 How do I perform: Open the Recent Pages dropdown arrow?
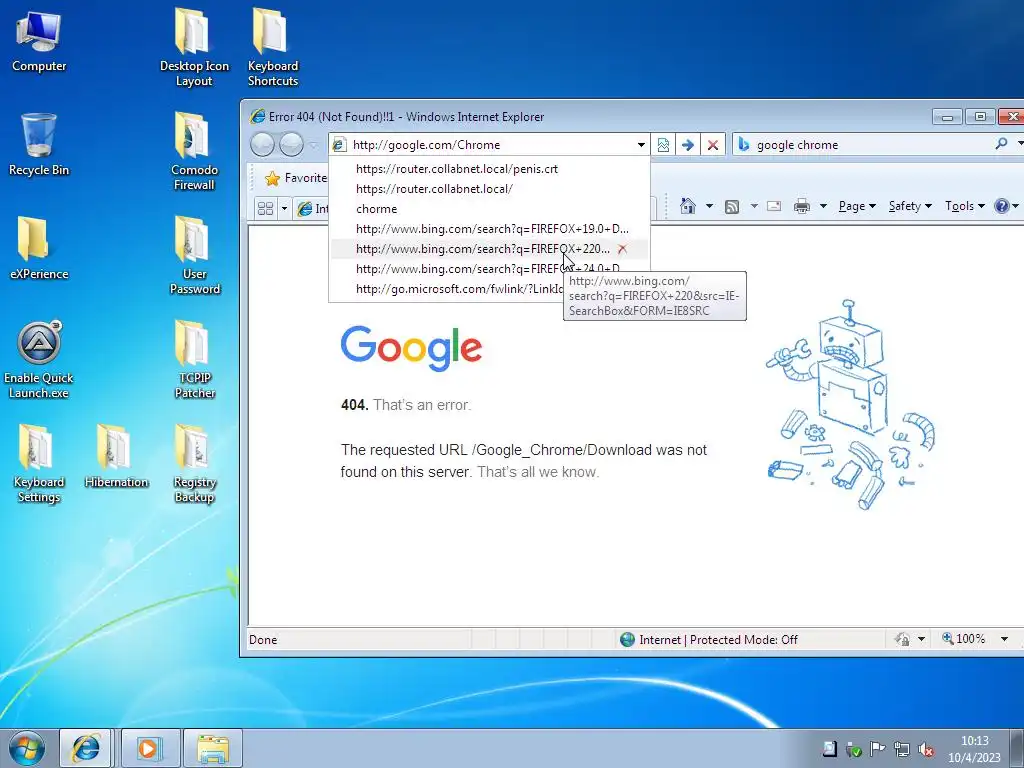[x=313, y=145]
